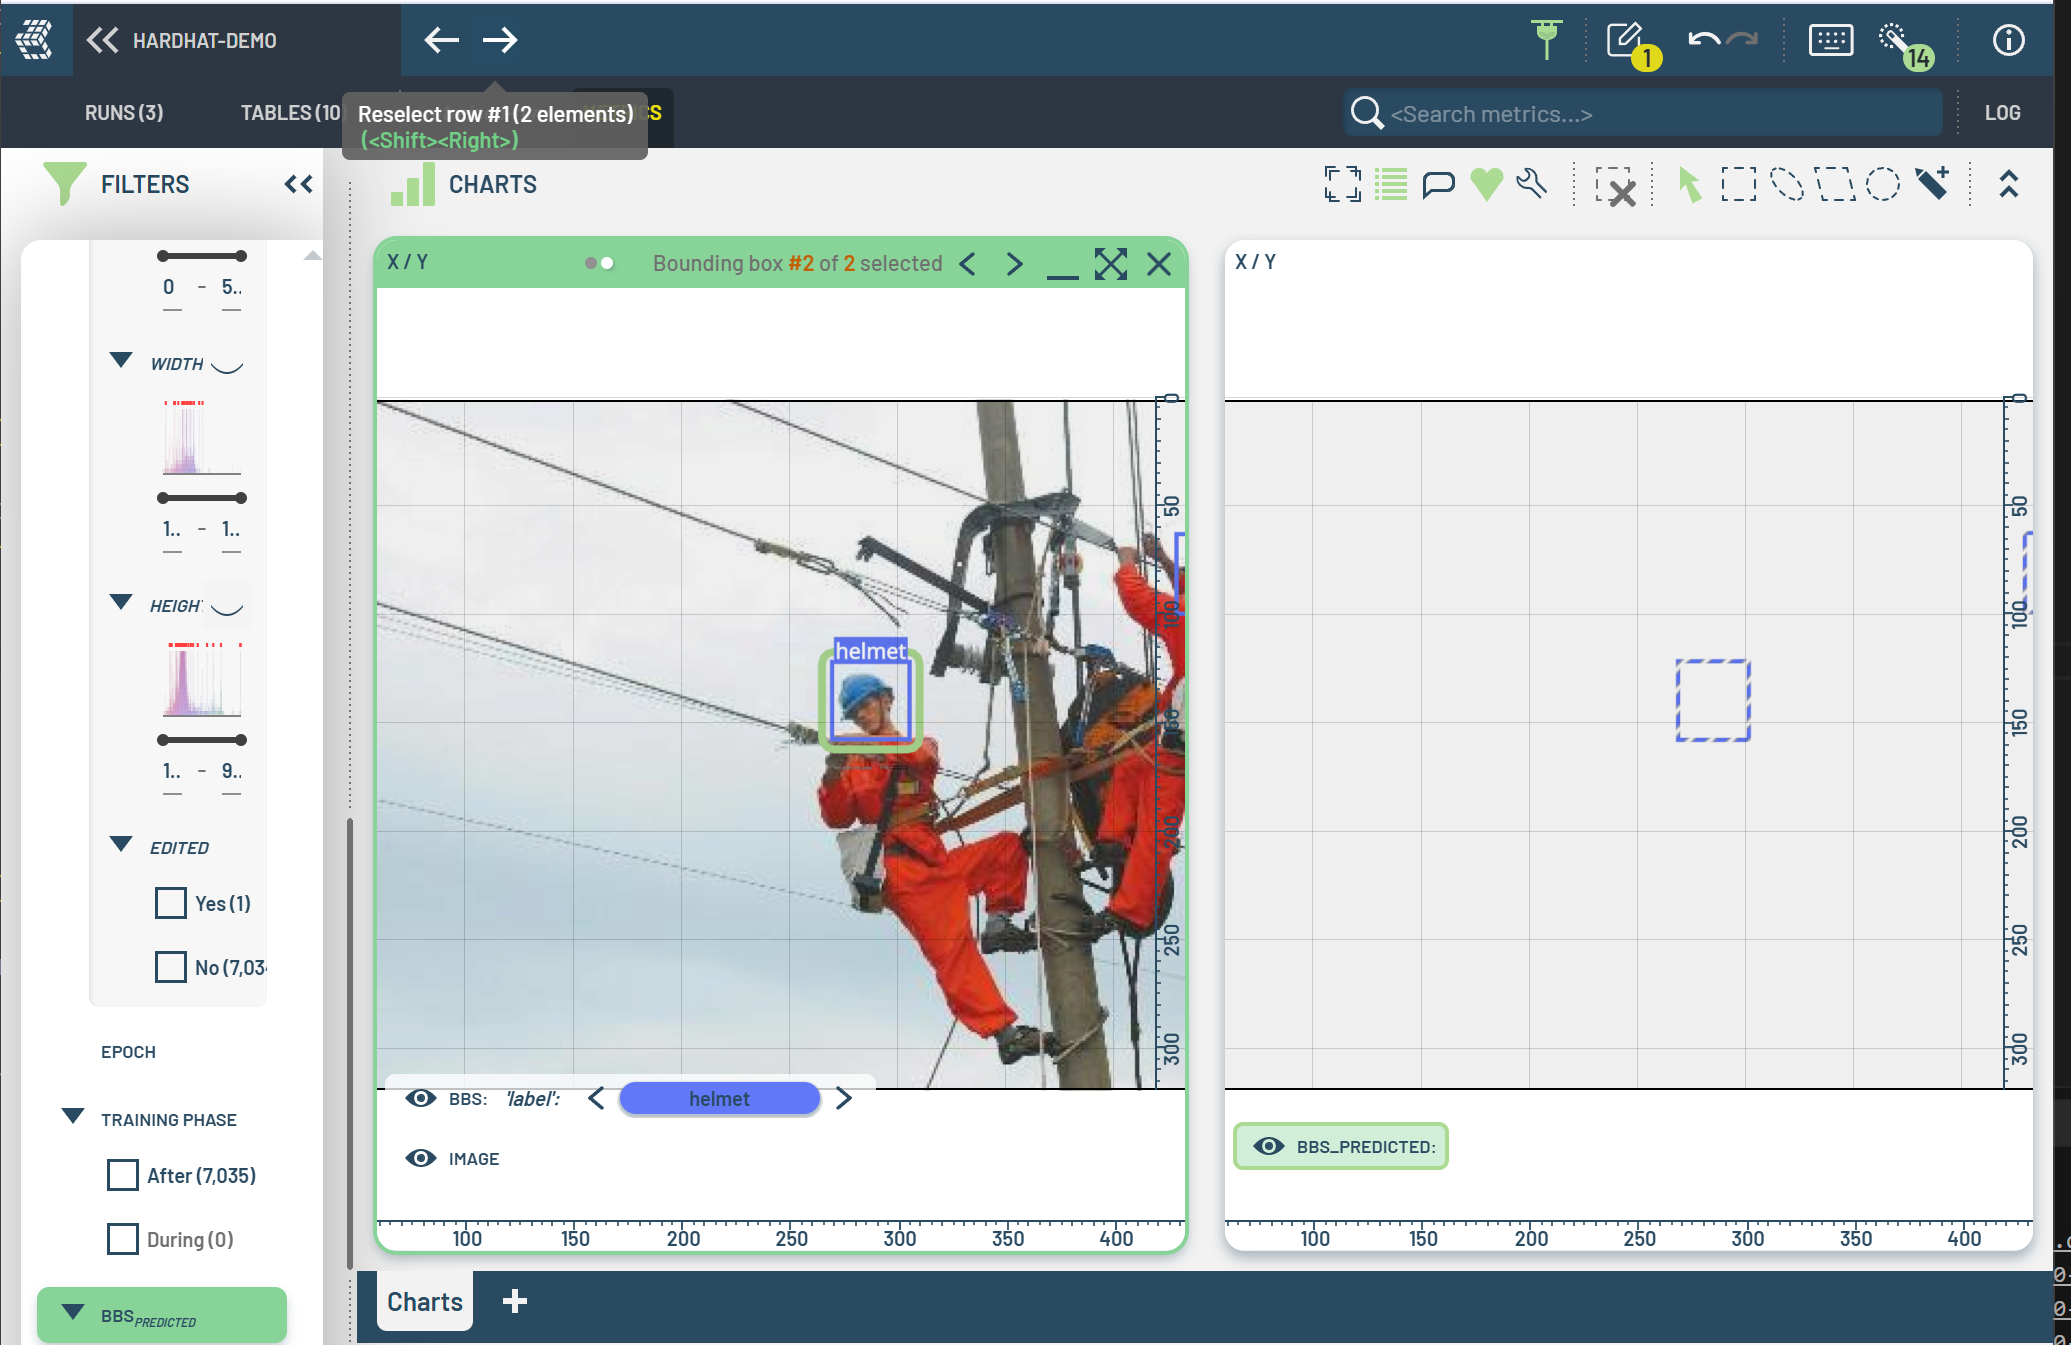This screenshot has height=1345, width=2071.
Task: Click the left arrow navigation in header
Action: click(441, 40)
